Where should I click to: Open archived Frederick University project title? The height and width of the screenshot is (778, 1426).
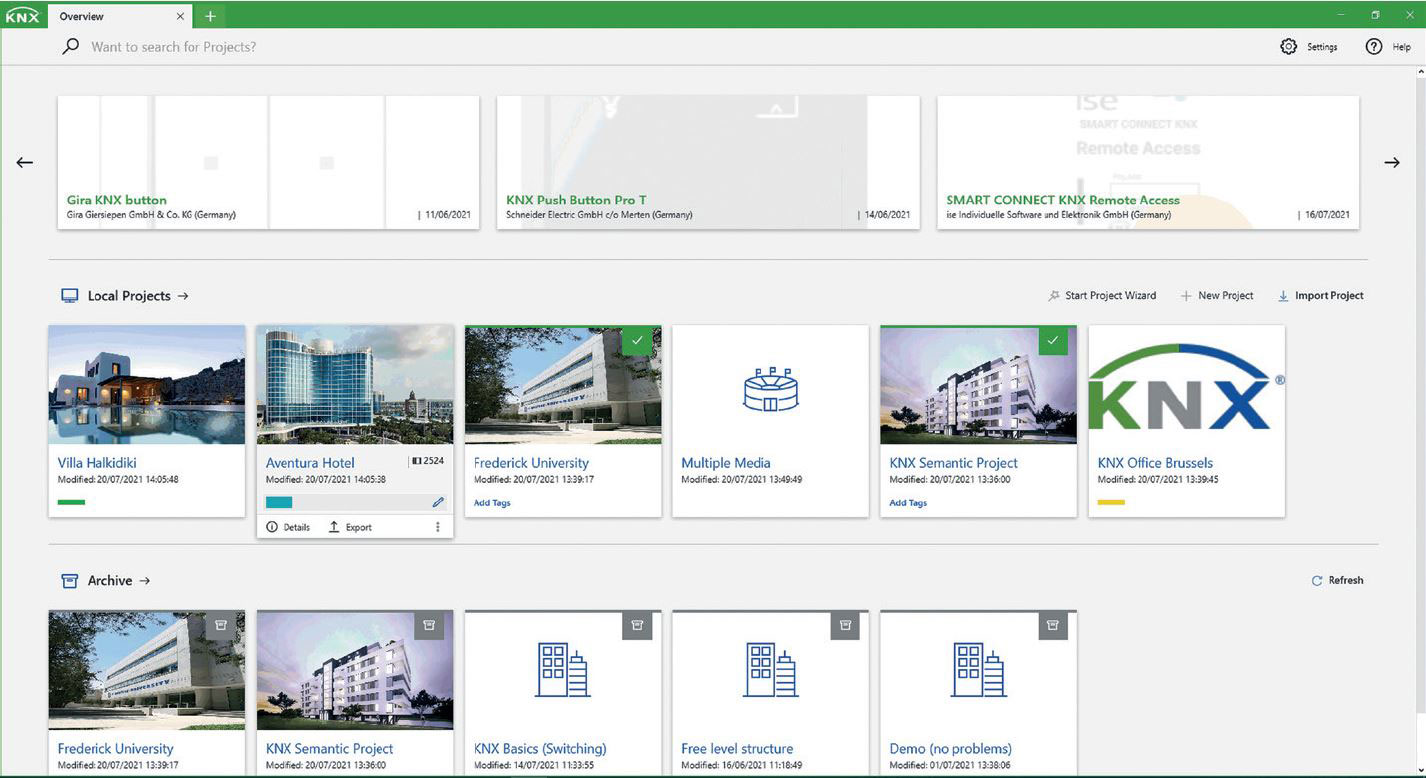116,749
